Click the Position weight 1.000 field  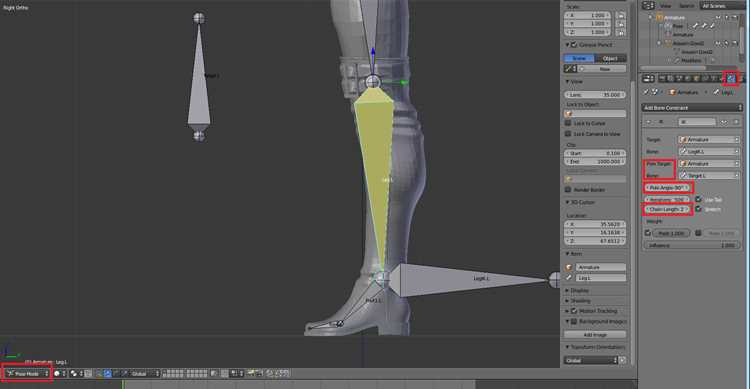point(672,233)
